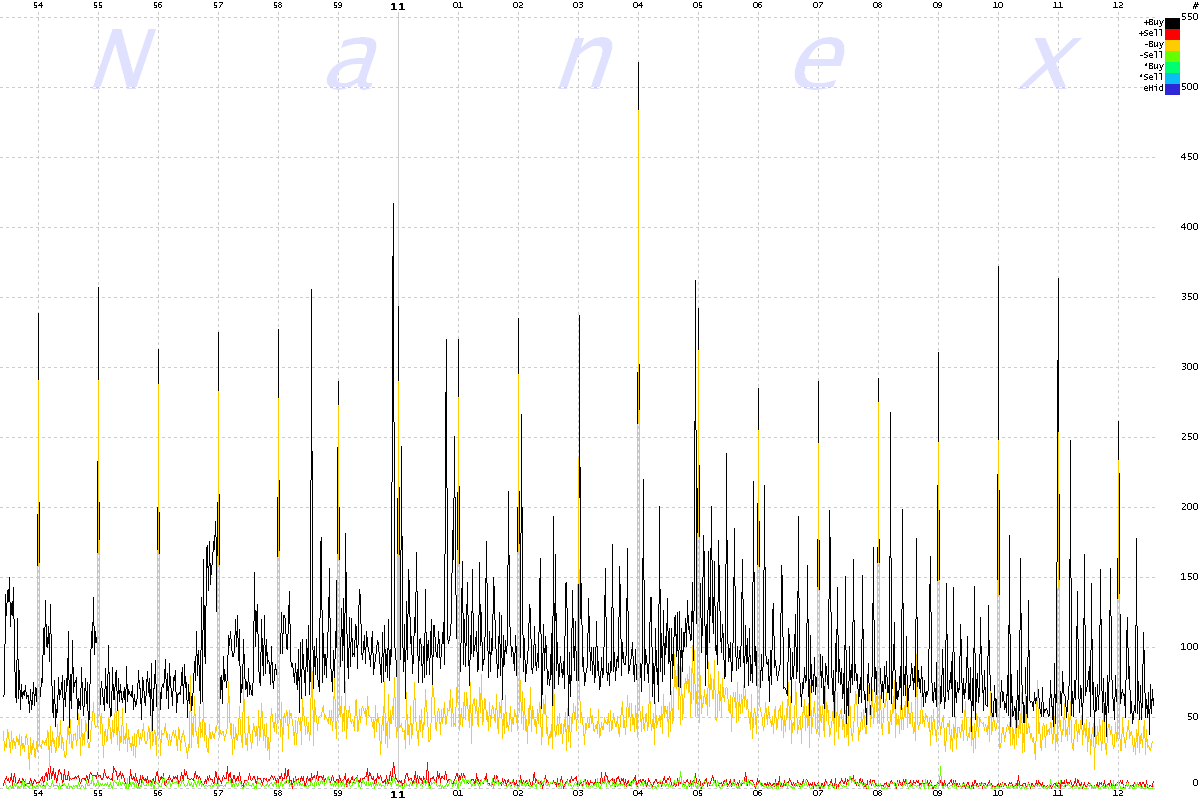Click minute 08 on the top time axis

[878, 6]
